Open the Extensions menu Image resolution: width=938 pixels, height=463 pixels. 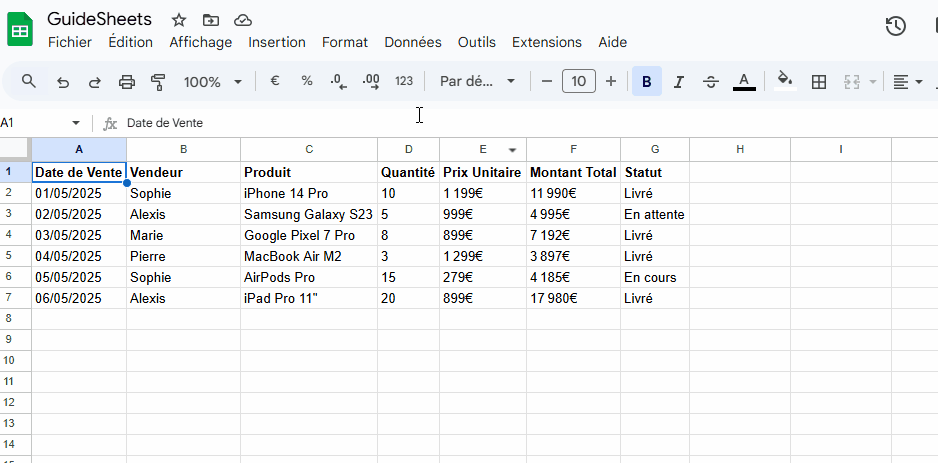547,42
